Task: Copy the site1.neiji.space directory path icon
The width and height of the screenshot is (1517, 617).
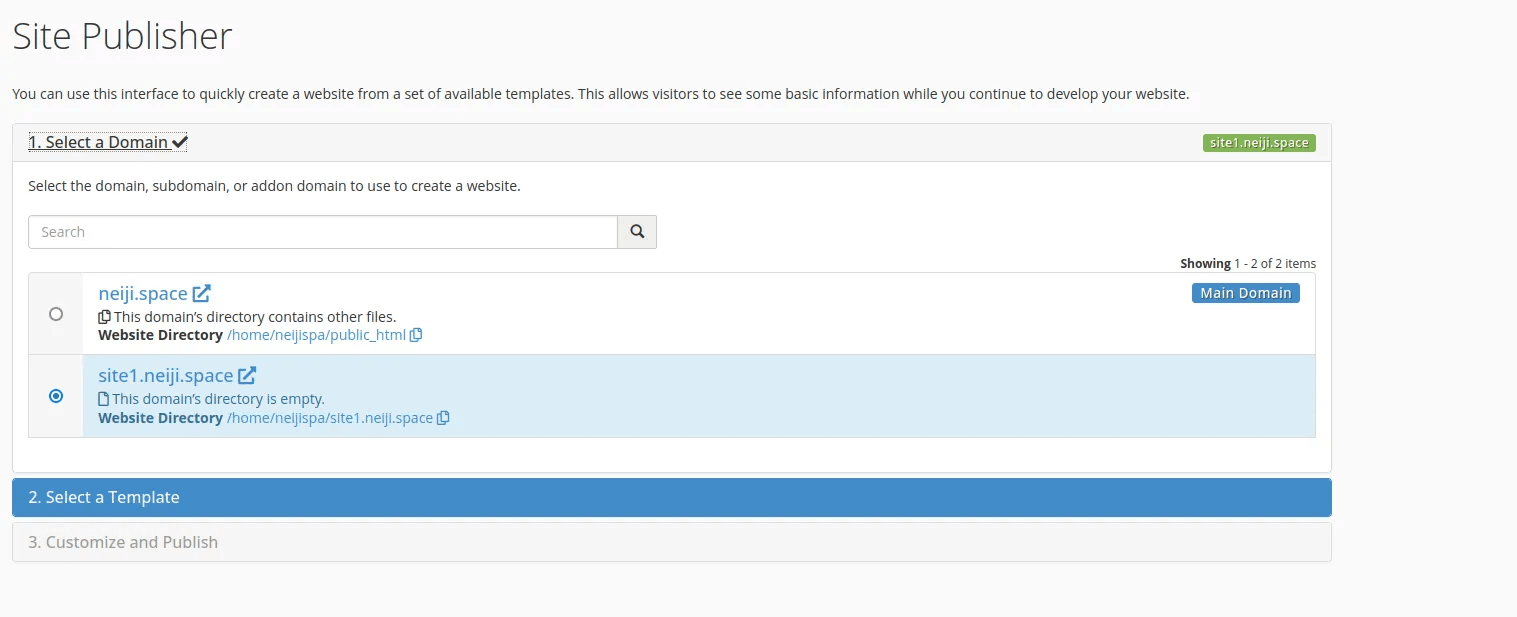Action: 443,418
